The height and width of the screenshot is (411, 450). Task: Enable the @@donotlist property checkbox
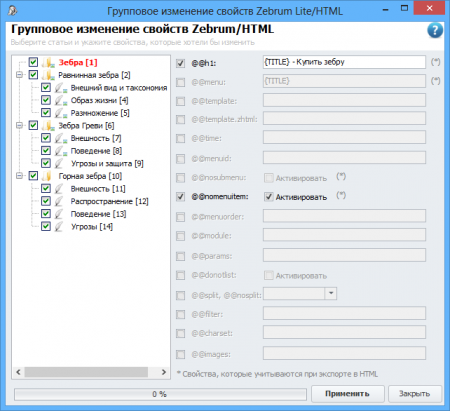coord(180,275)
